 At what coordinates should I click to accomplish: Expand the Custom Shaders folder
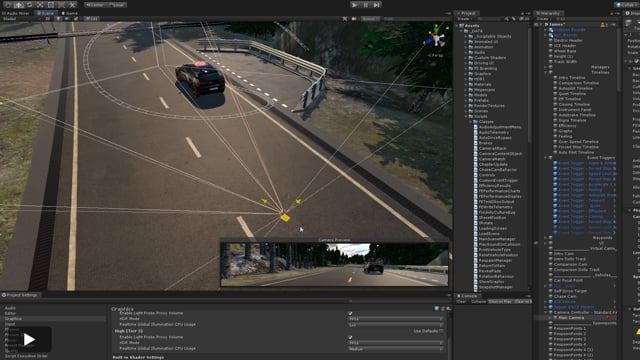pyautogui.click(x=466, y=58)
